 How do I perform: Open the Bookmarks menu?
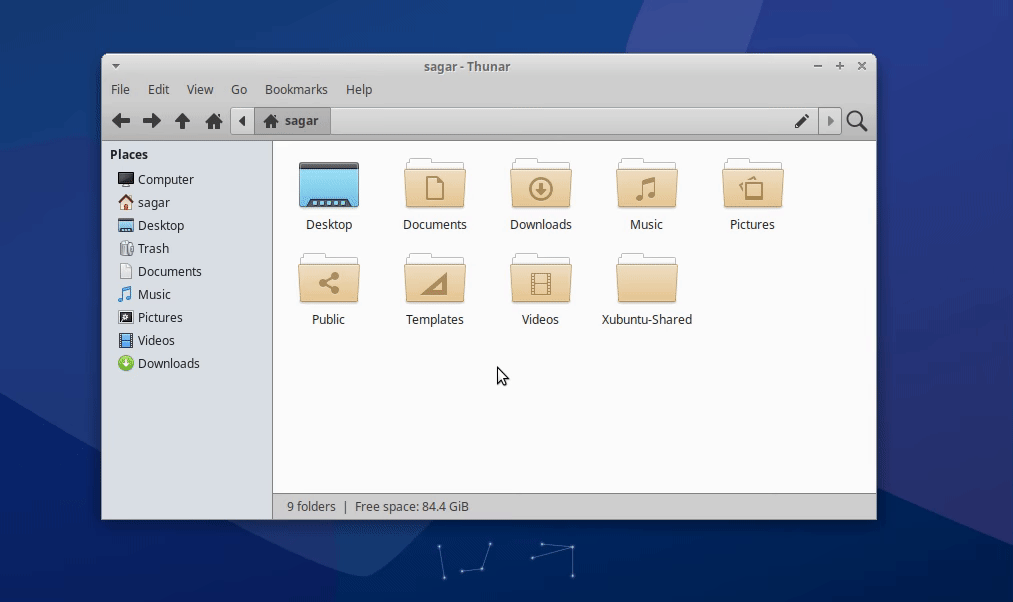(x=296, y=89)
